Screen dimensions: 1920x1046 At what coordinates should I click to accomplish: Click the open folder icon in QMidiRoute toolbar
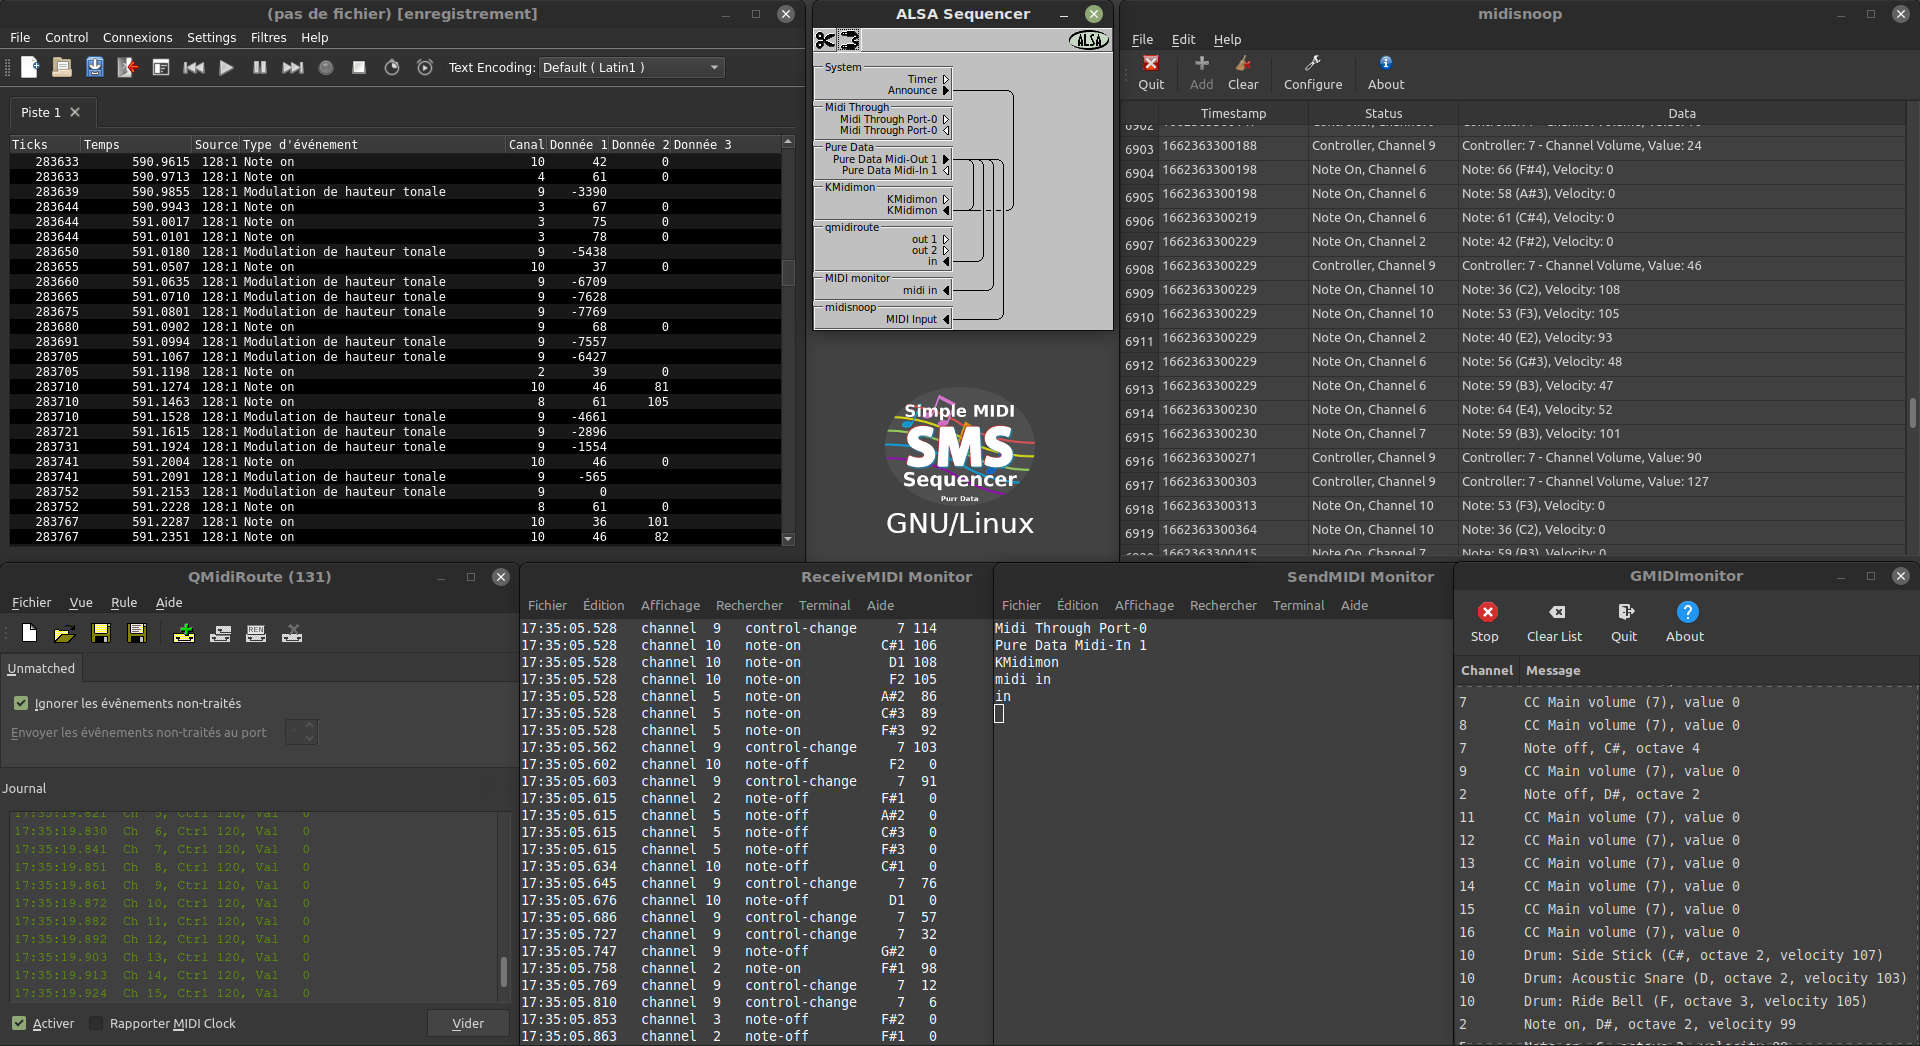coord(64,633)
